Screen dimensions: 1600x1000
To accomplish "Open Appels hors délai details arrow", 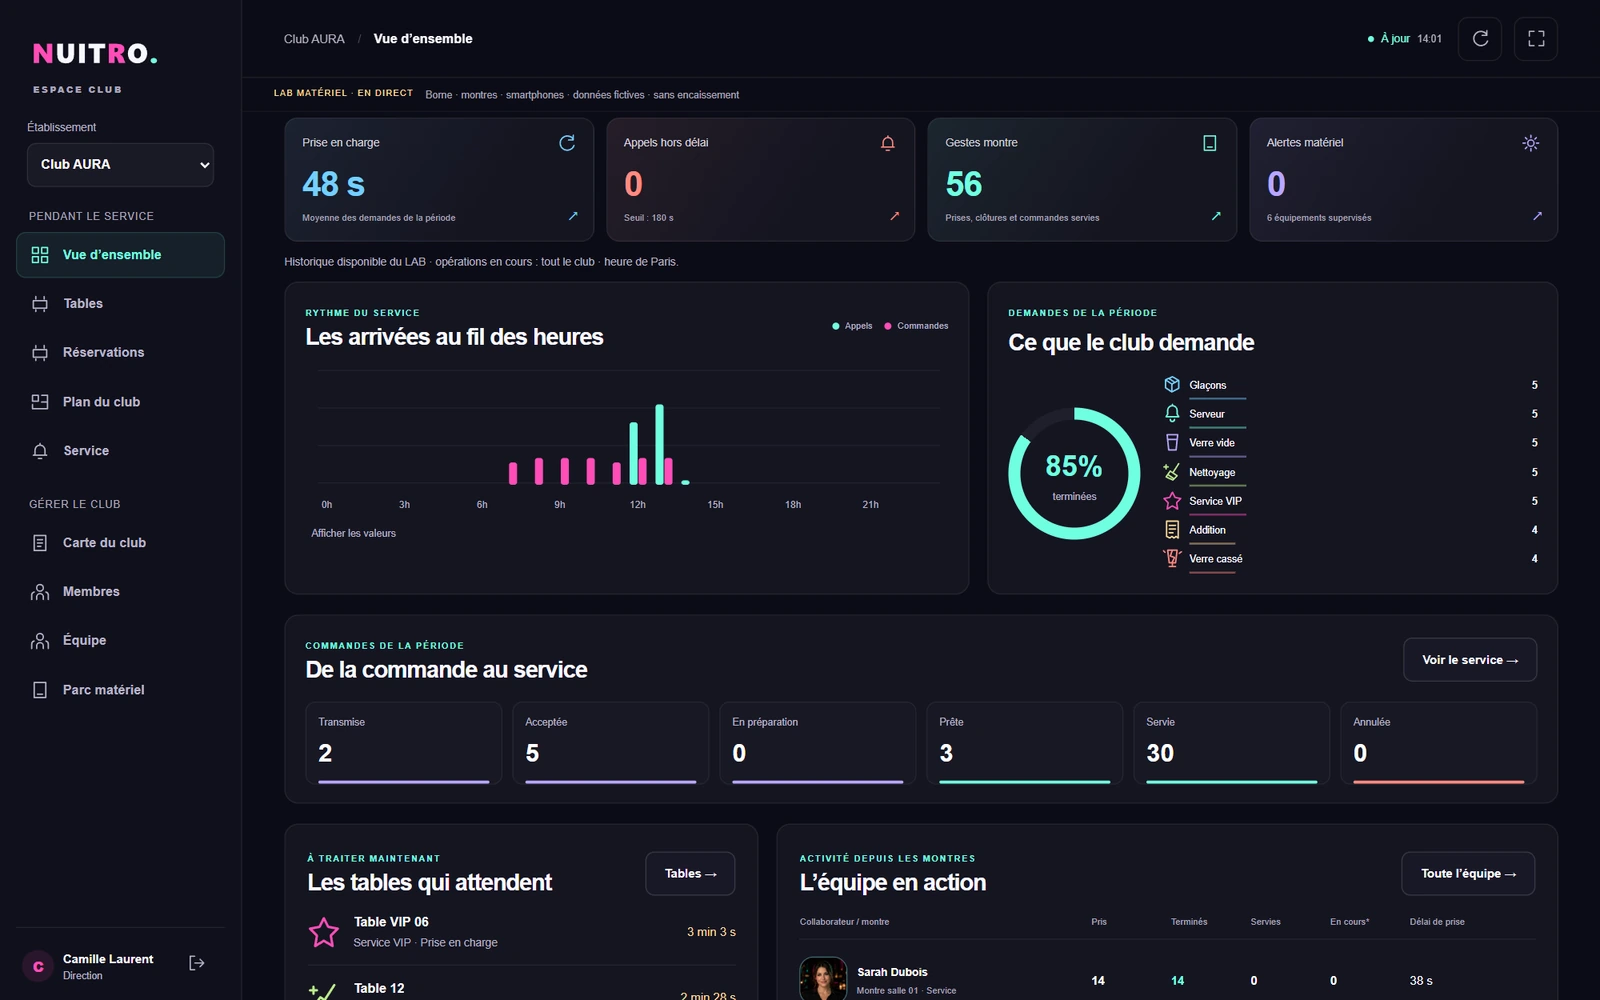I will point(895,216).
